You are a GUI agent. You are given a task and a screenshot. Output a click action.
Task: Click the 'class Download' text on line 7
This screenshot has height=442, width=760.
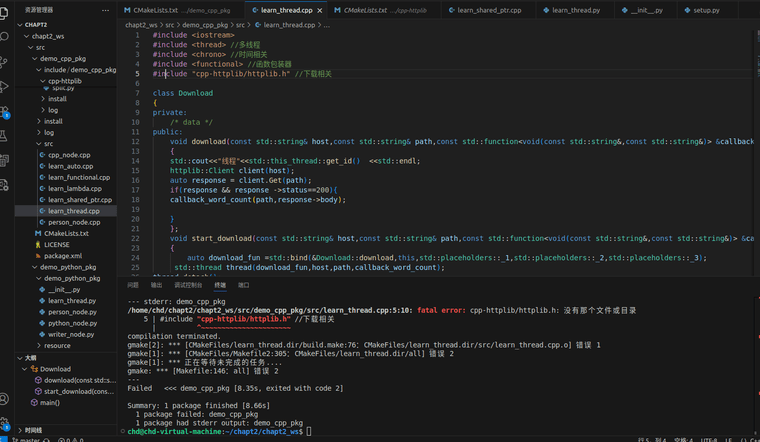pos(183,93)
